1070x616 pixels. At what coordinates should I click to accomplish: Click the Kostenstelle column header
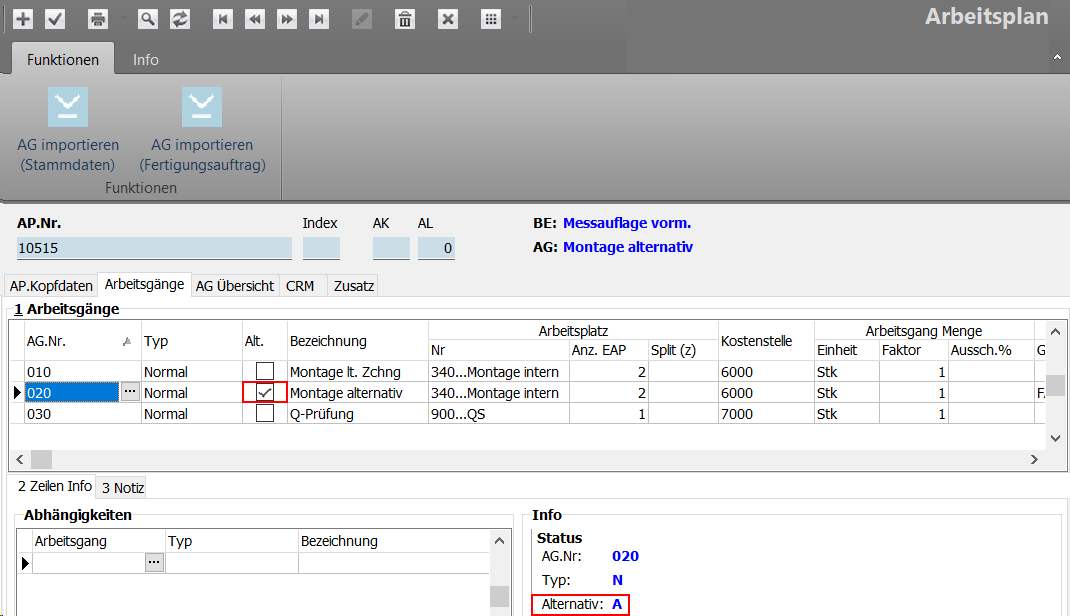pos(766,341)
